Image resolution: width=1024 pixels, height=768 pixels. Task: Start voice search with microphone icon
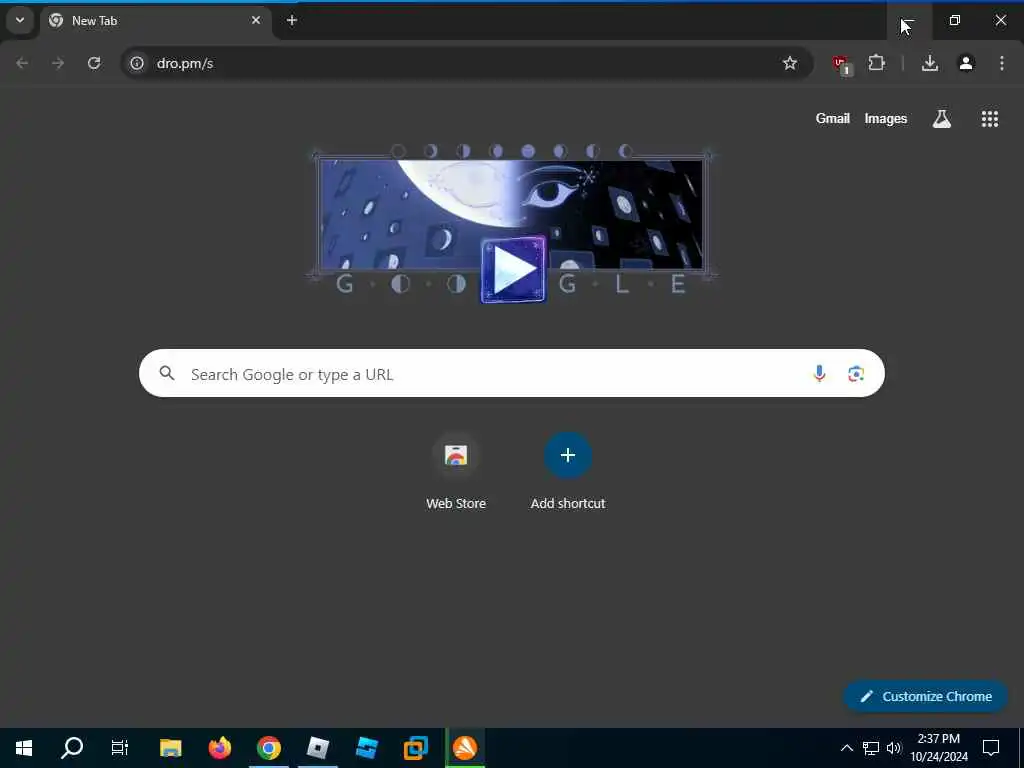[x=819, y=374]
